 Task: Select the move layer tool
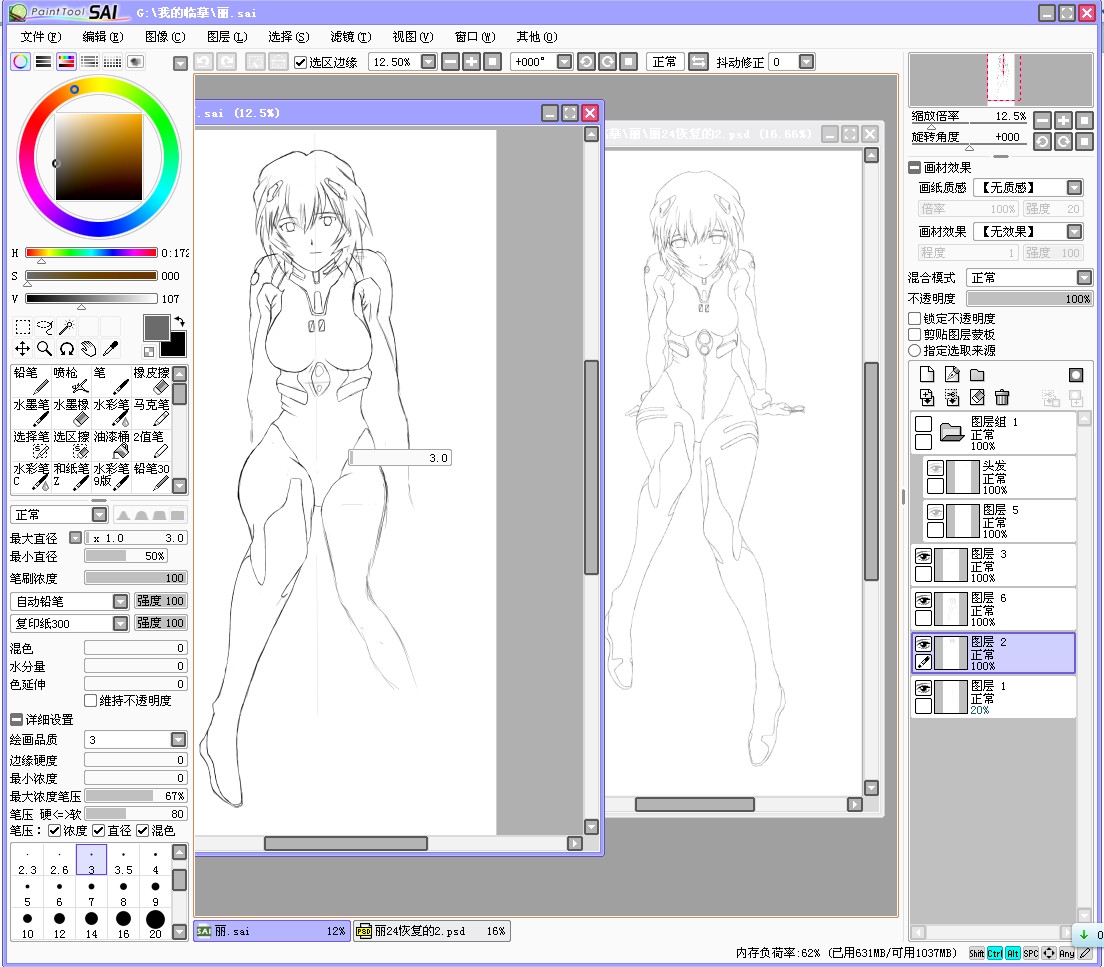(23, 349)
